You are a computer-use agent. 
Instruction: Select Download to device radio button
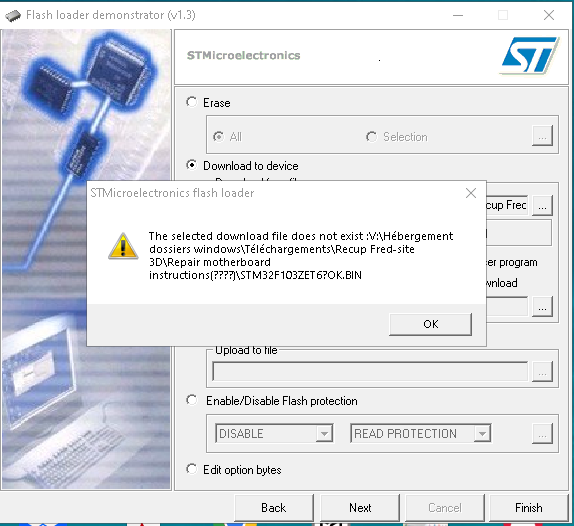tap(191, 165)
